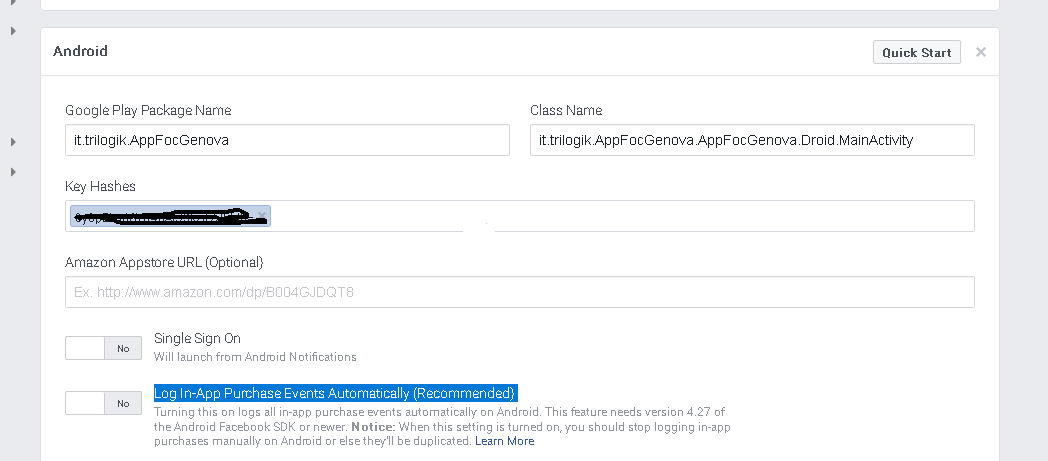Remove the redacted key hash token
Screen dimensions: 1048x461
[x=262, y=215]
